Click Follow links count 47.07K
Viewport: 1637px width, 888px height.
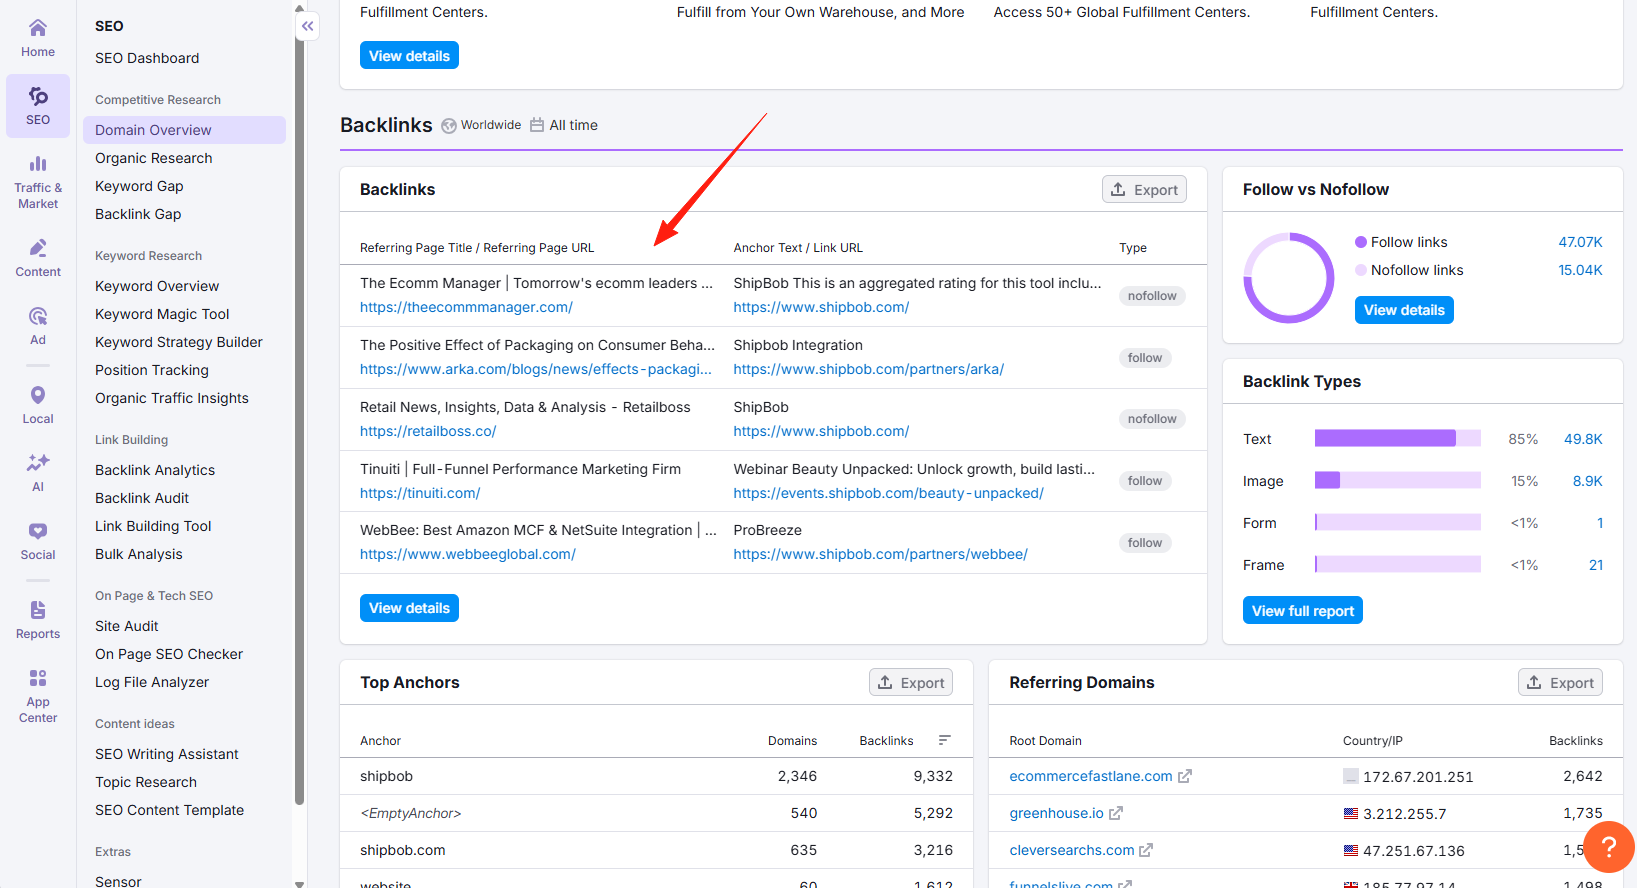[x=1580, y=242]
